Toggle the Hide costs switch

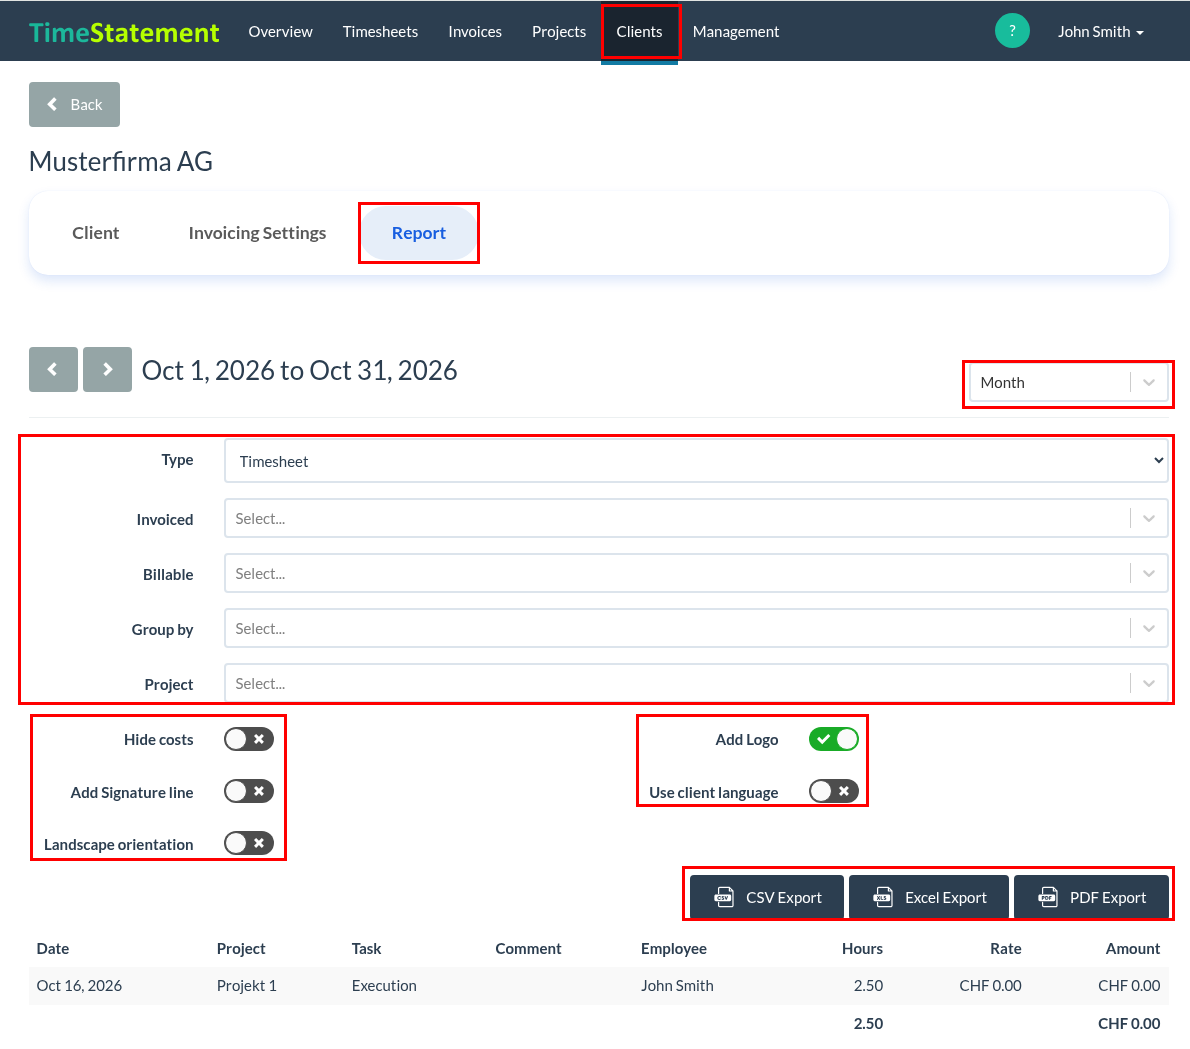[x=249, y=739]
